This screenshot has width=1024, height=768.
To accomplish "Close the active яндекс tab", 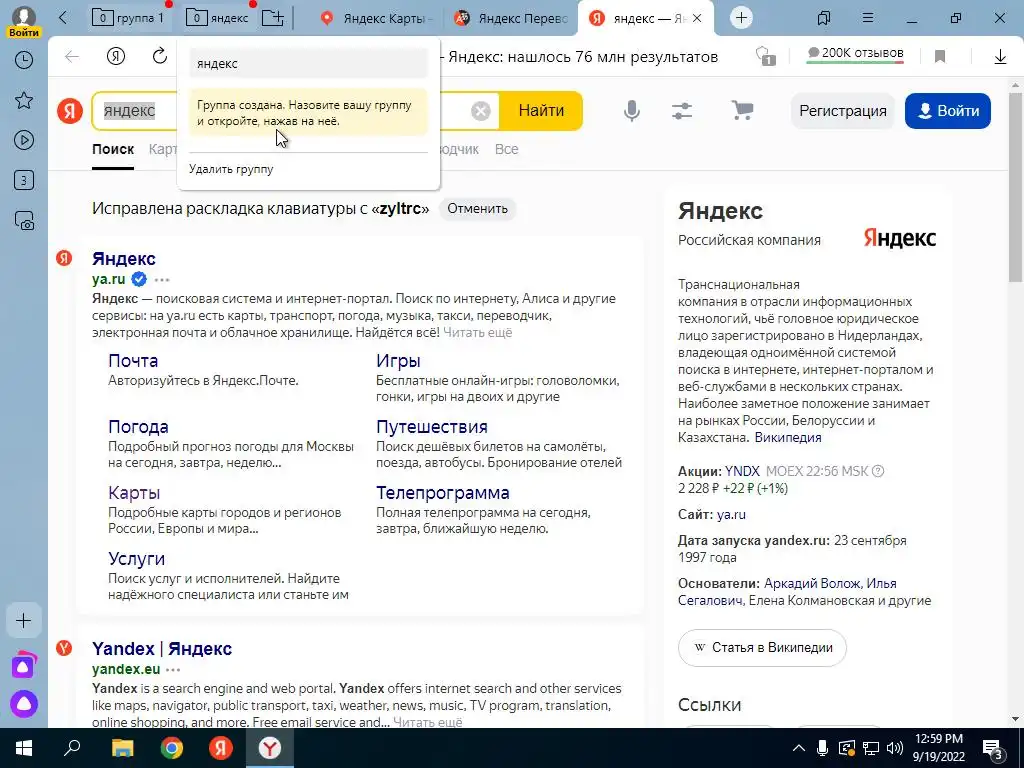I will [x=697, y=18].
